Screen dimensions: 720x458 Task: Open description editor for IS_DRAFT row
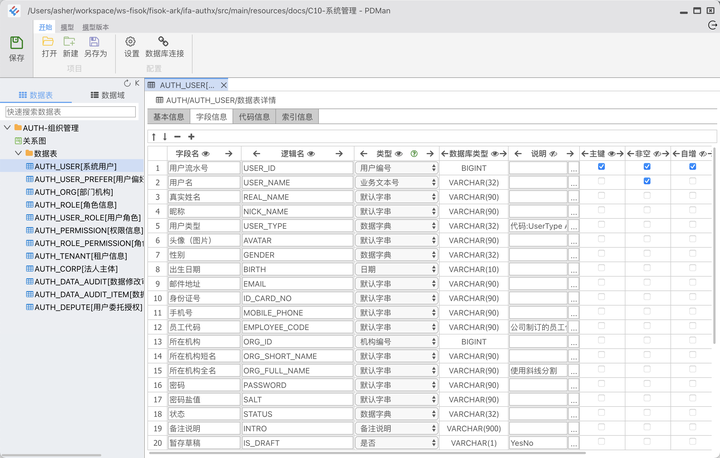574,443
